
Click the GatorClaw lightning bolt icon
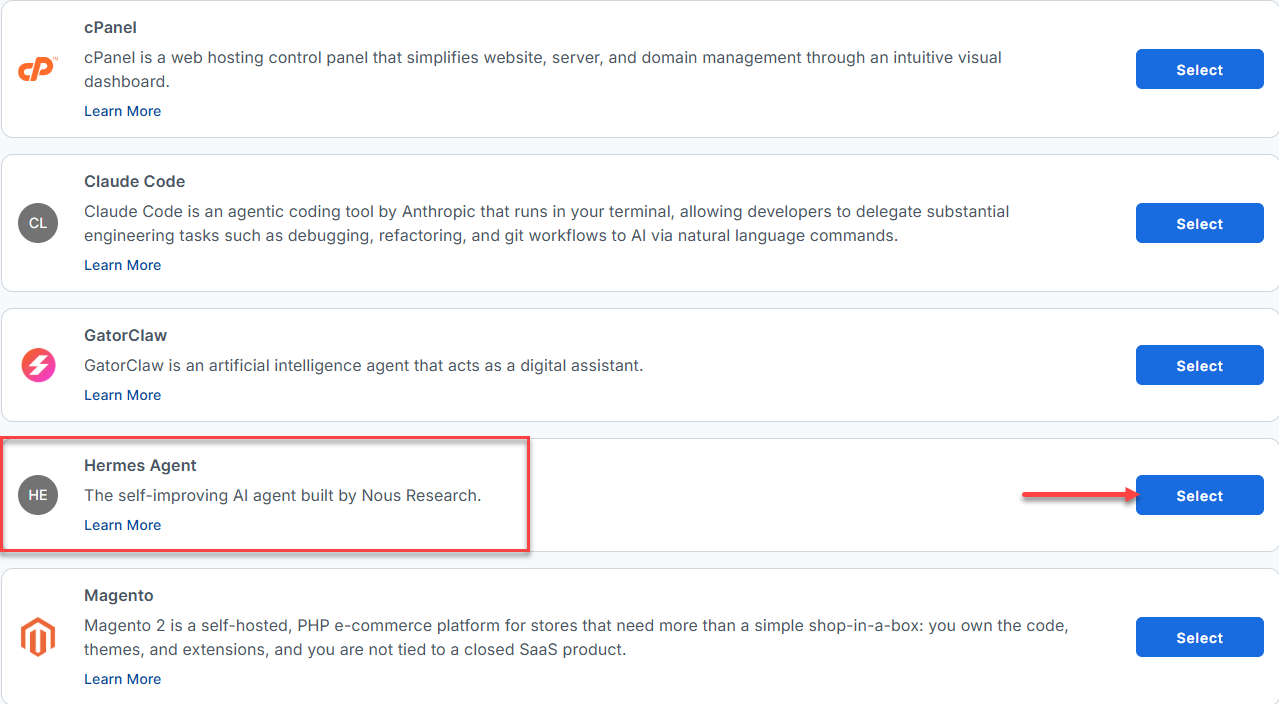tap(38, 365)
